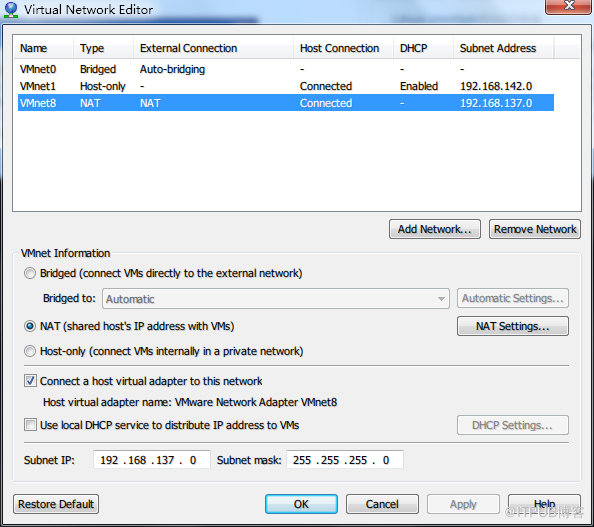
Task: Enable Use local DHCP service checkbox
Action: (30, 425)
